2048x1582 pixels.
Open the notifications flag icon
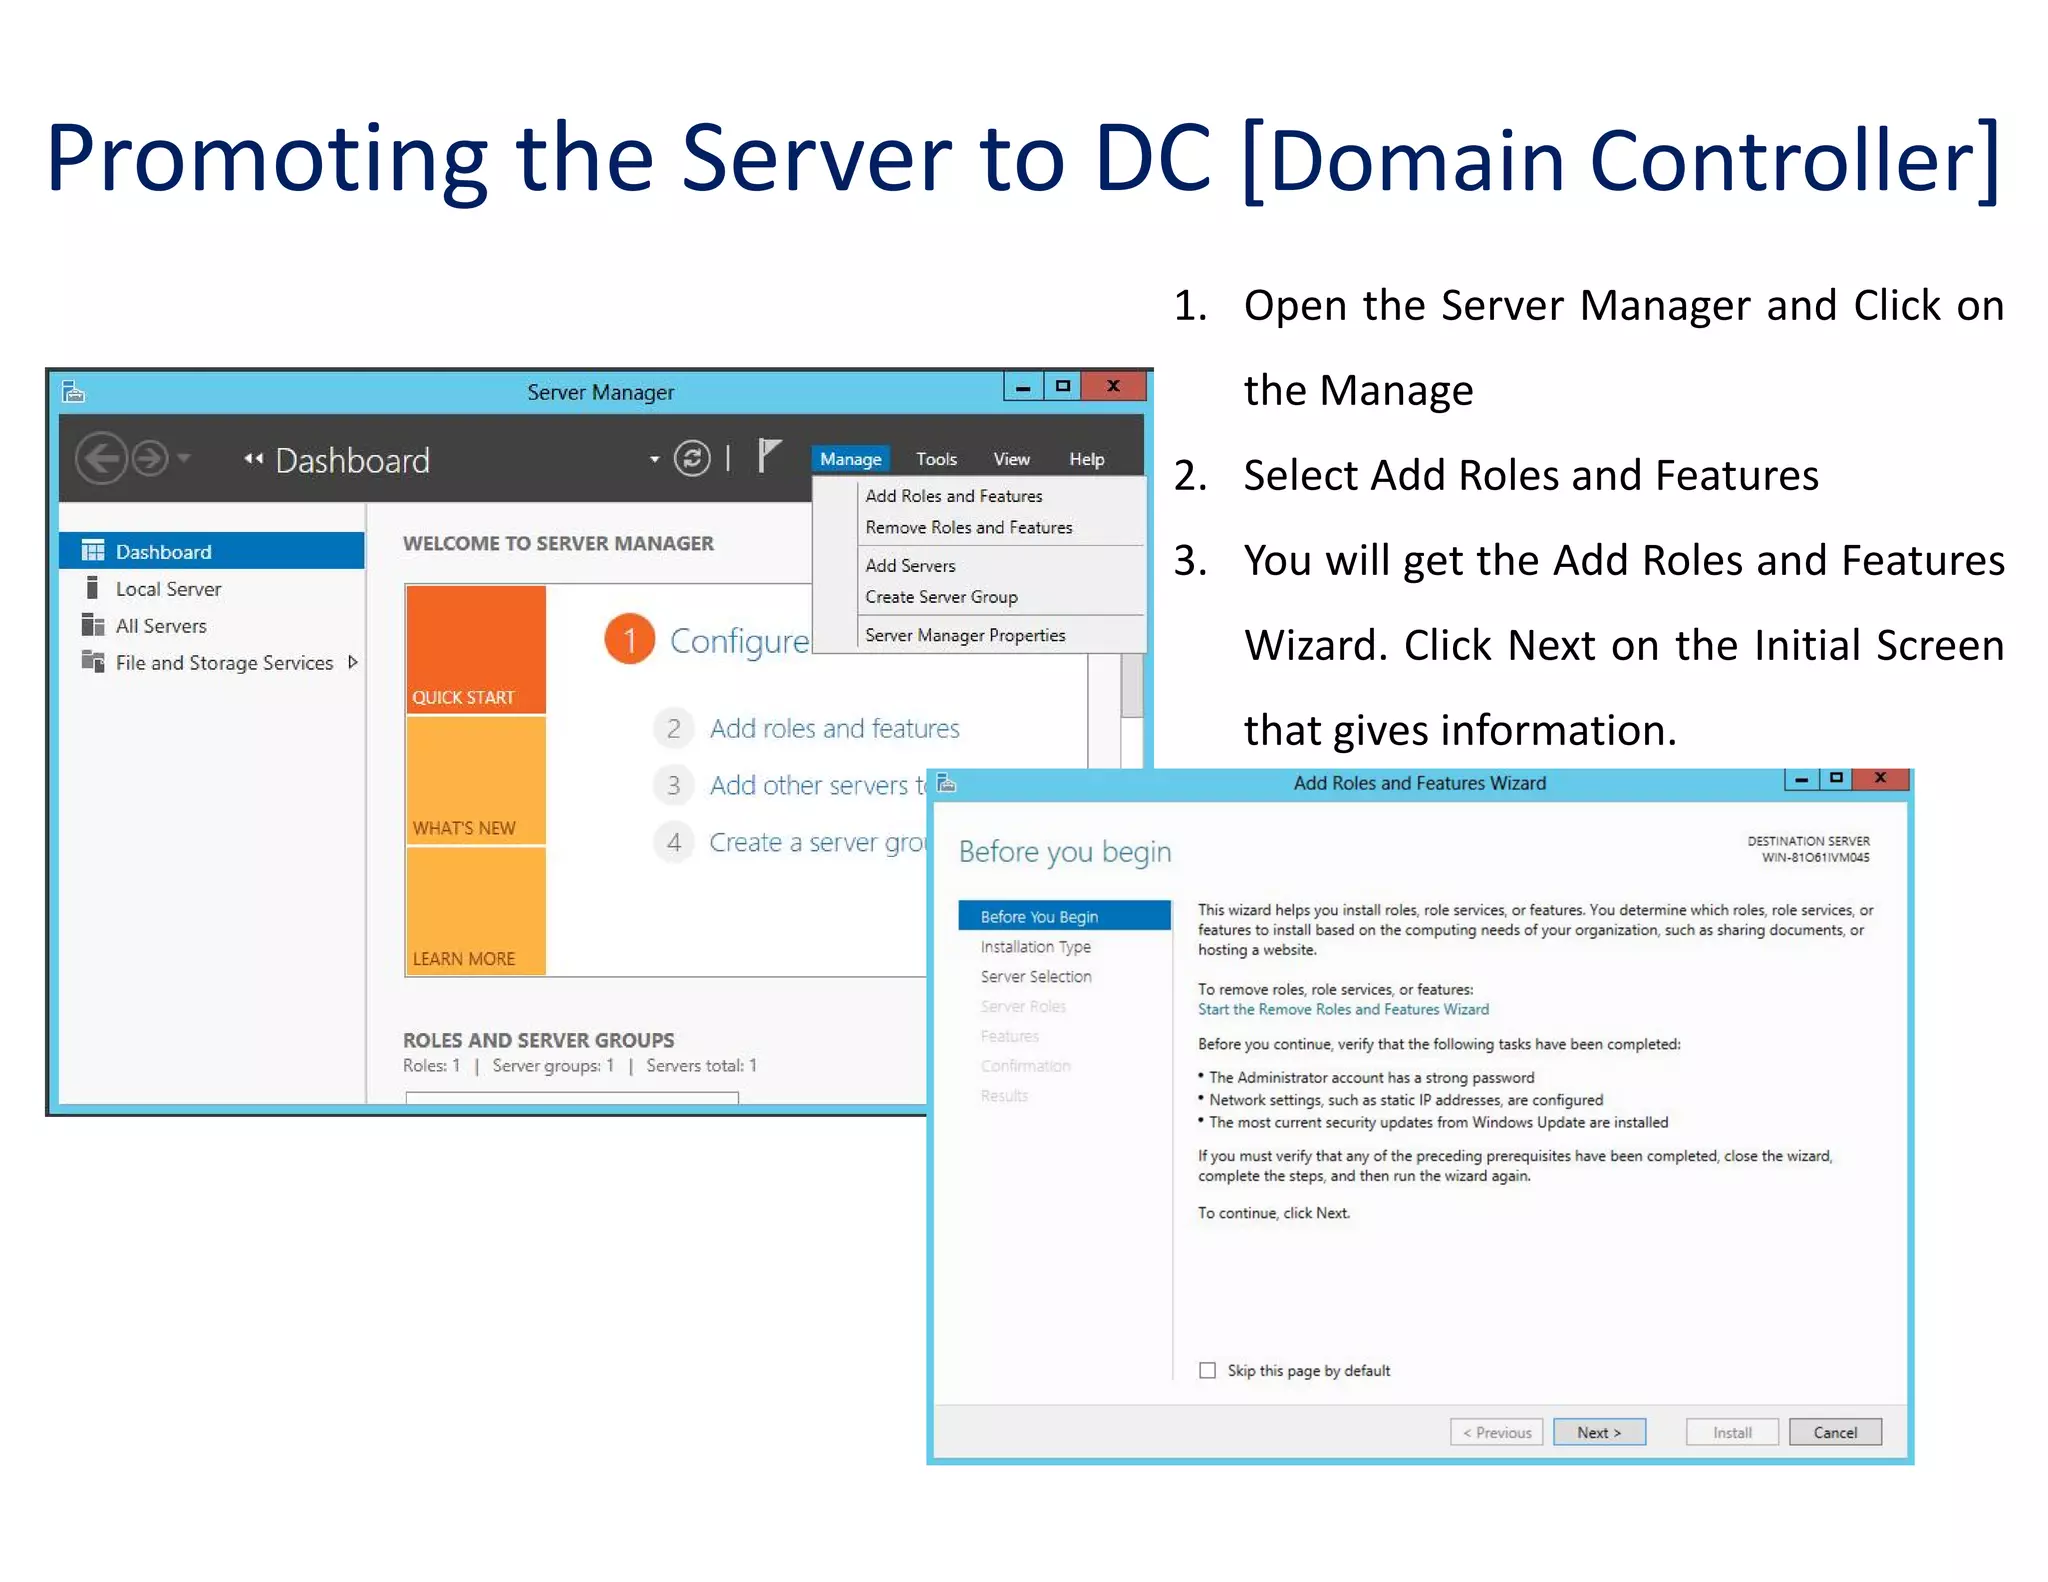pyautogui.click(x=767, y=455)
